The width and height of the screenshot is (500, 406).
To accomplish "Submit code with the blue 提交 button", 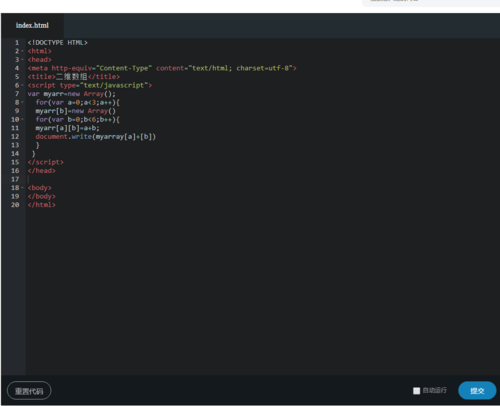I will pyautogui.click(x=477, y=391).
